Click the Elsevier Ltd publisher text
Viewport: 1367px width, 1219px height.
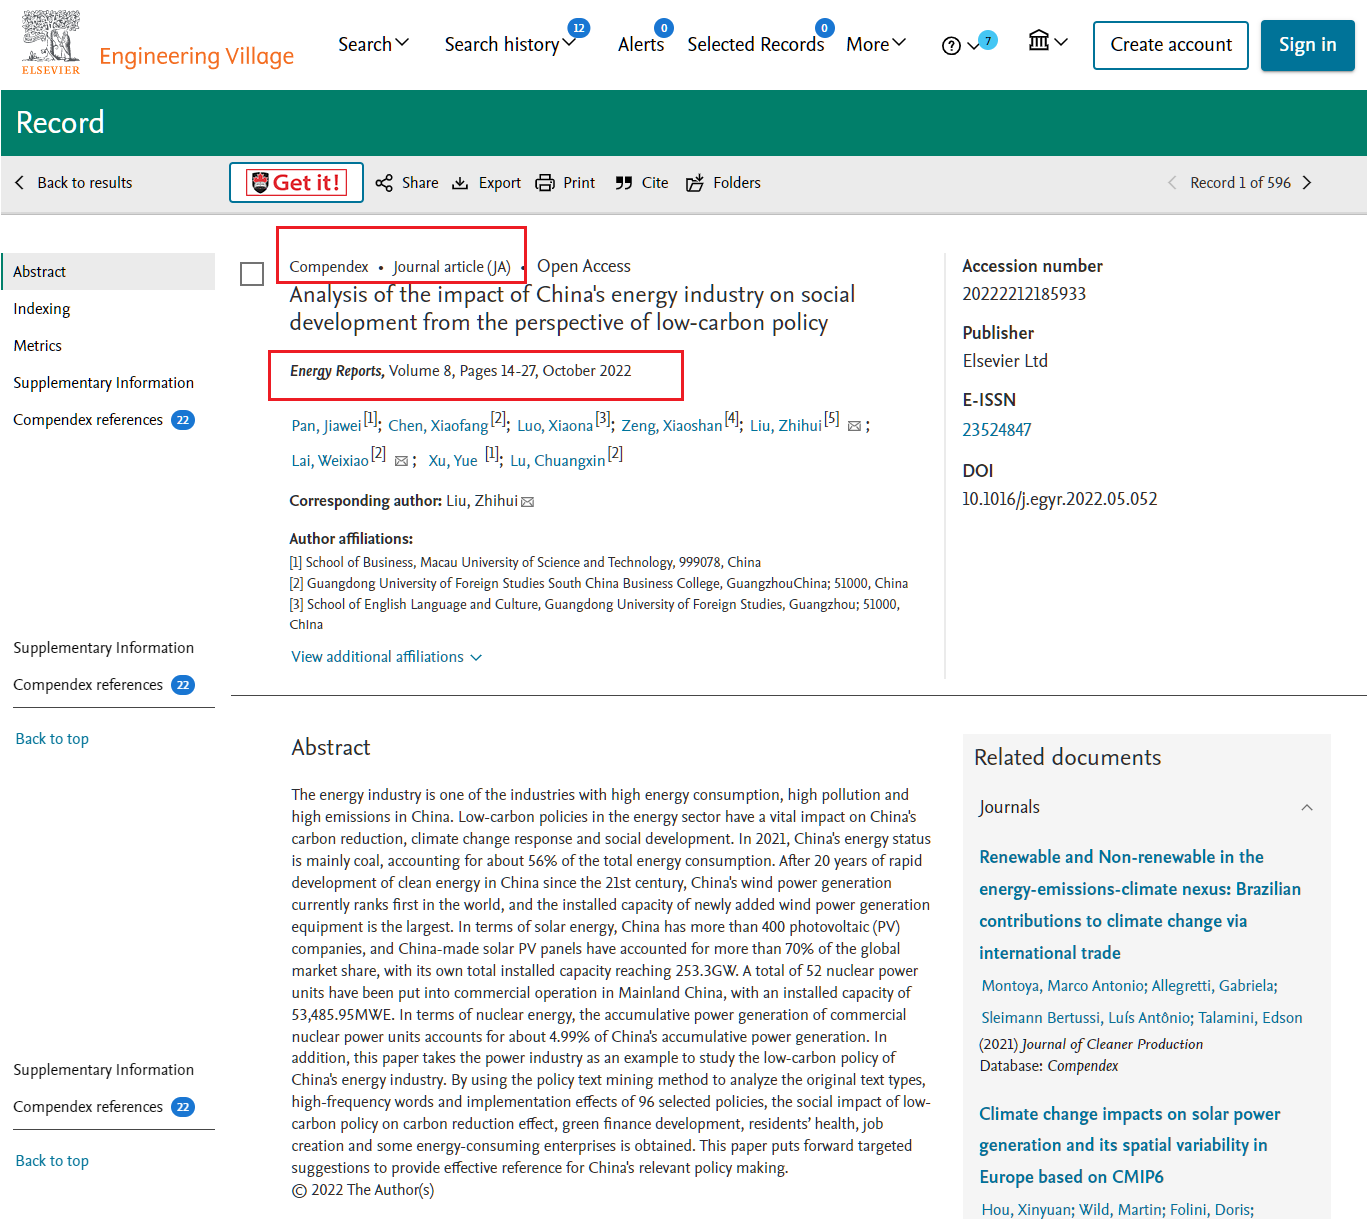(x=1005, y=361)
